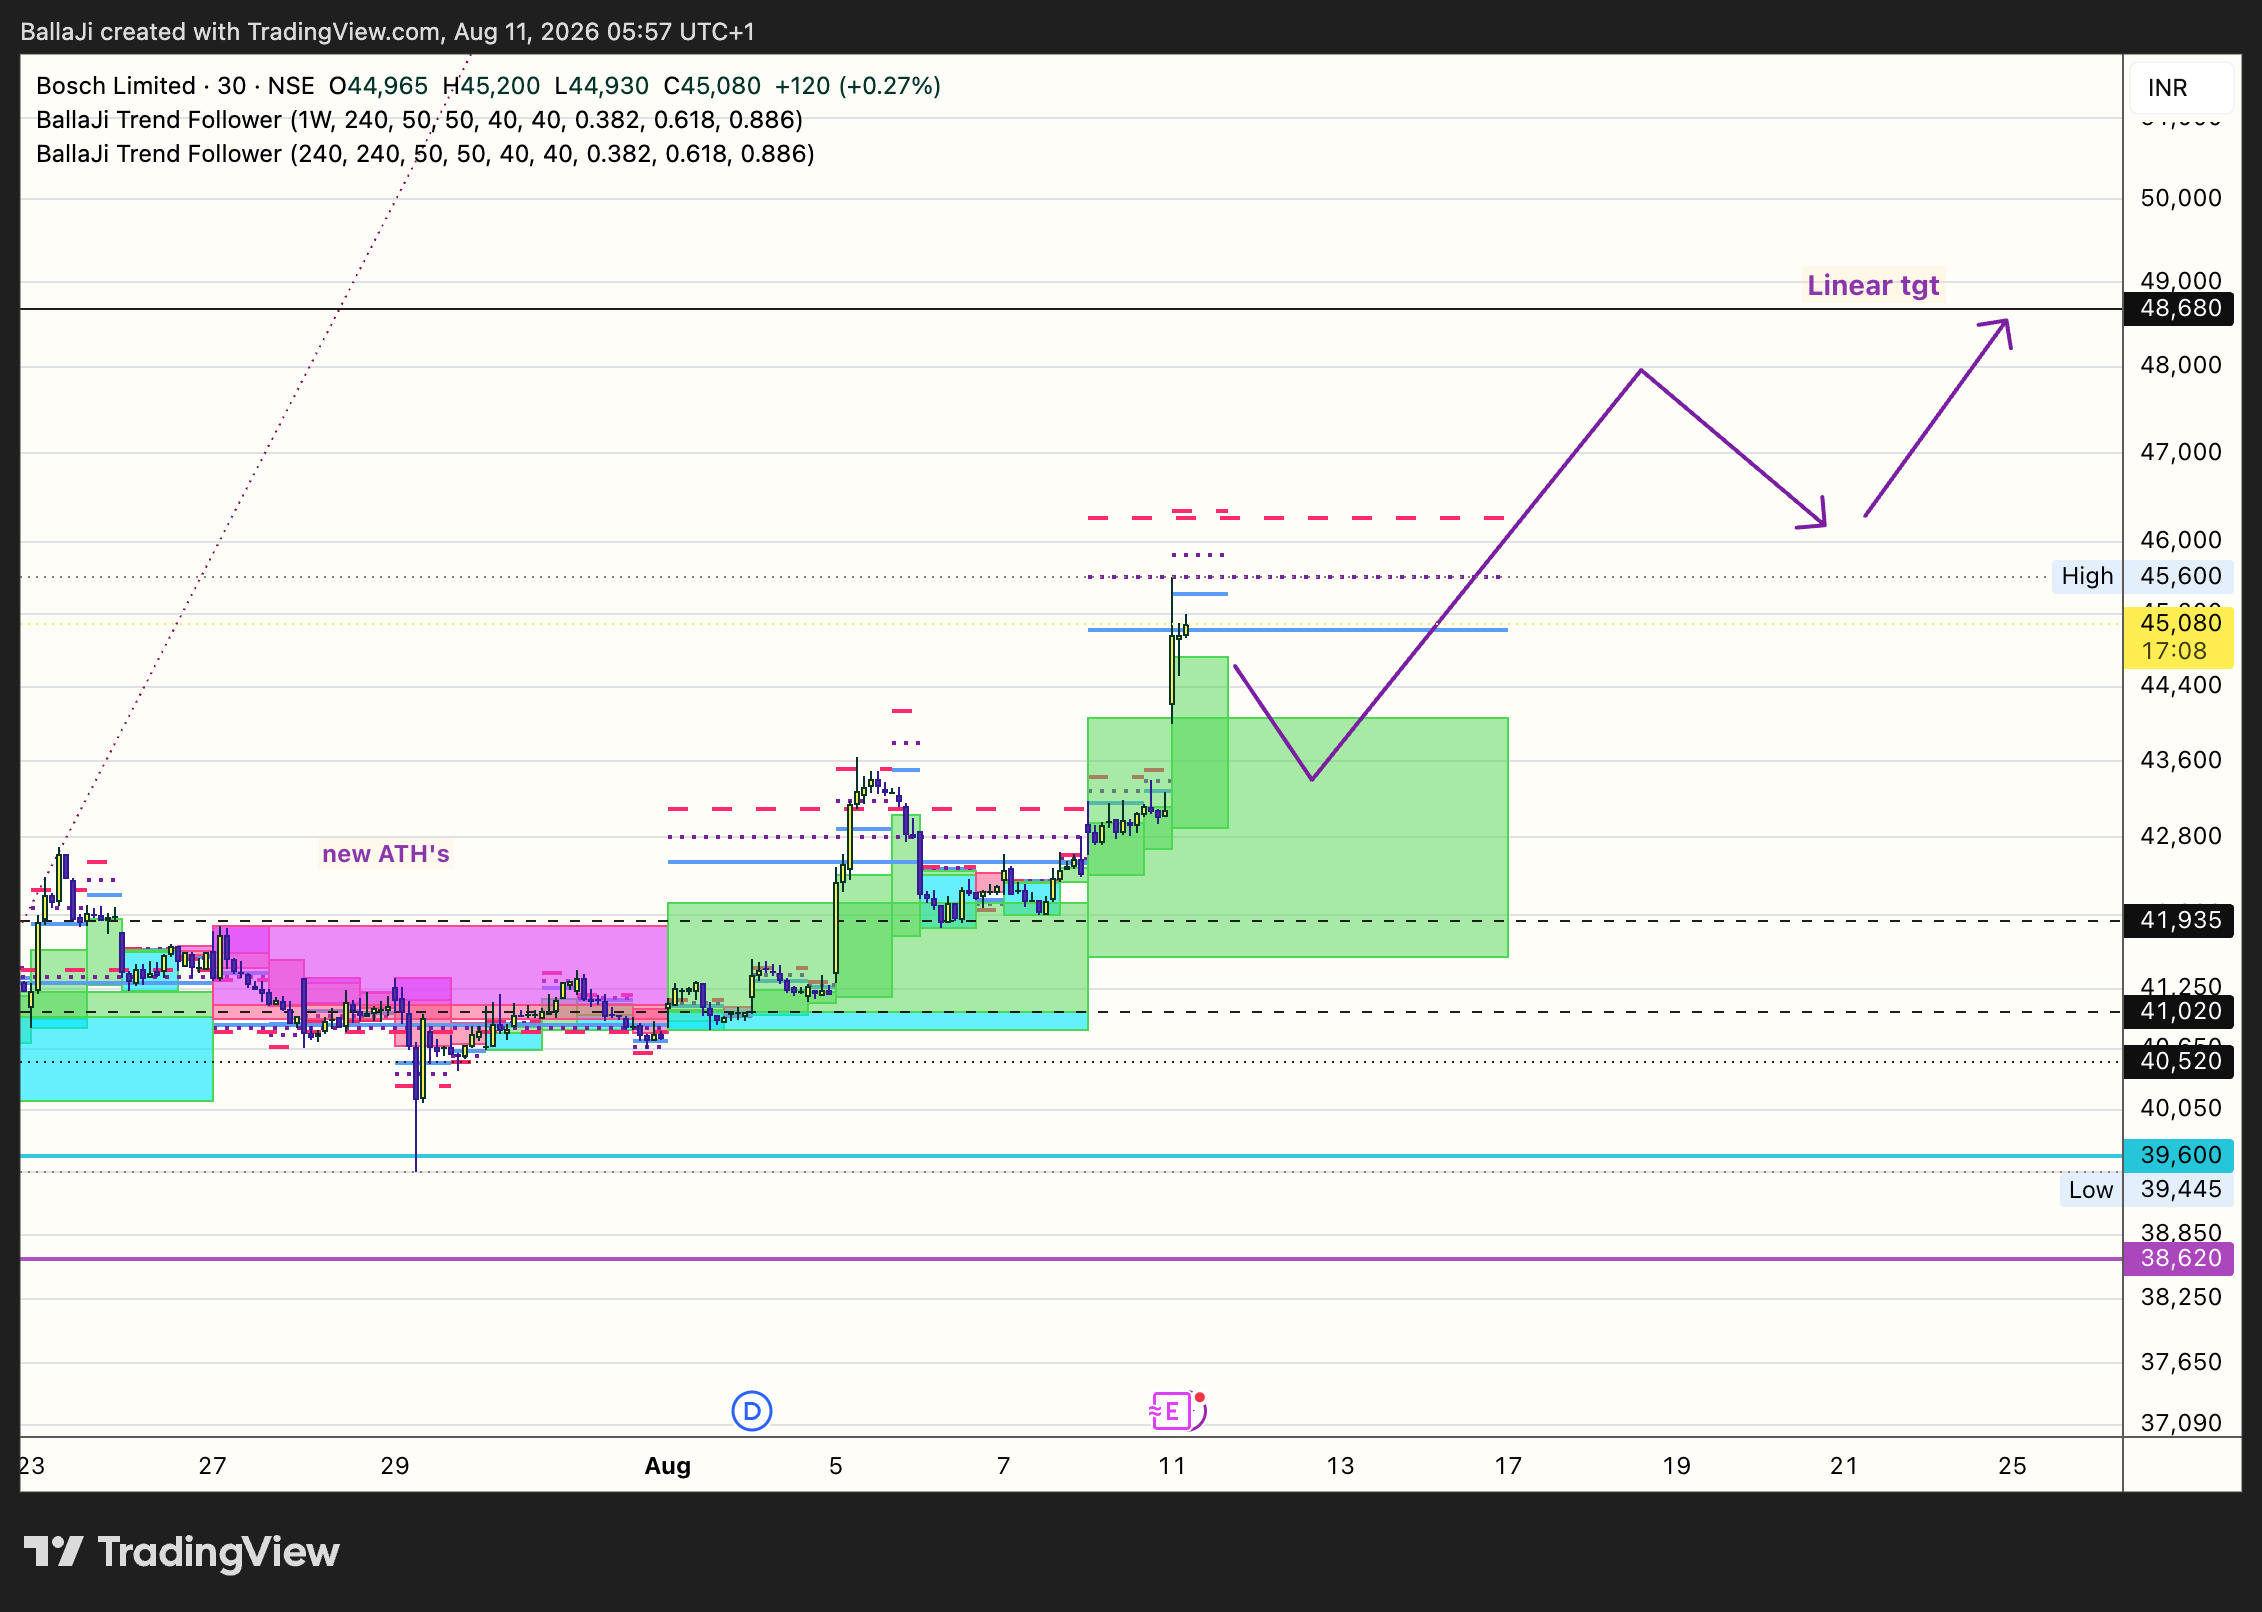
Task: Click the 25 date label on time axis
Action: [2012, 1466]
